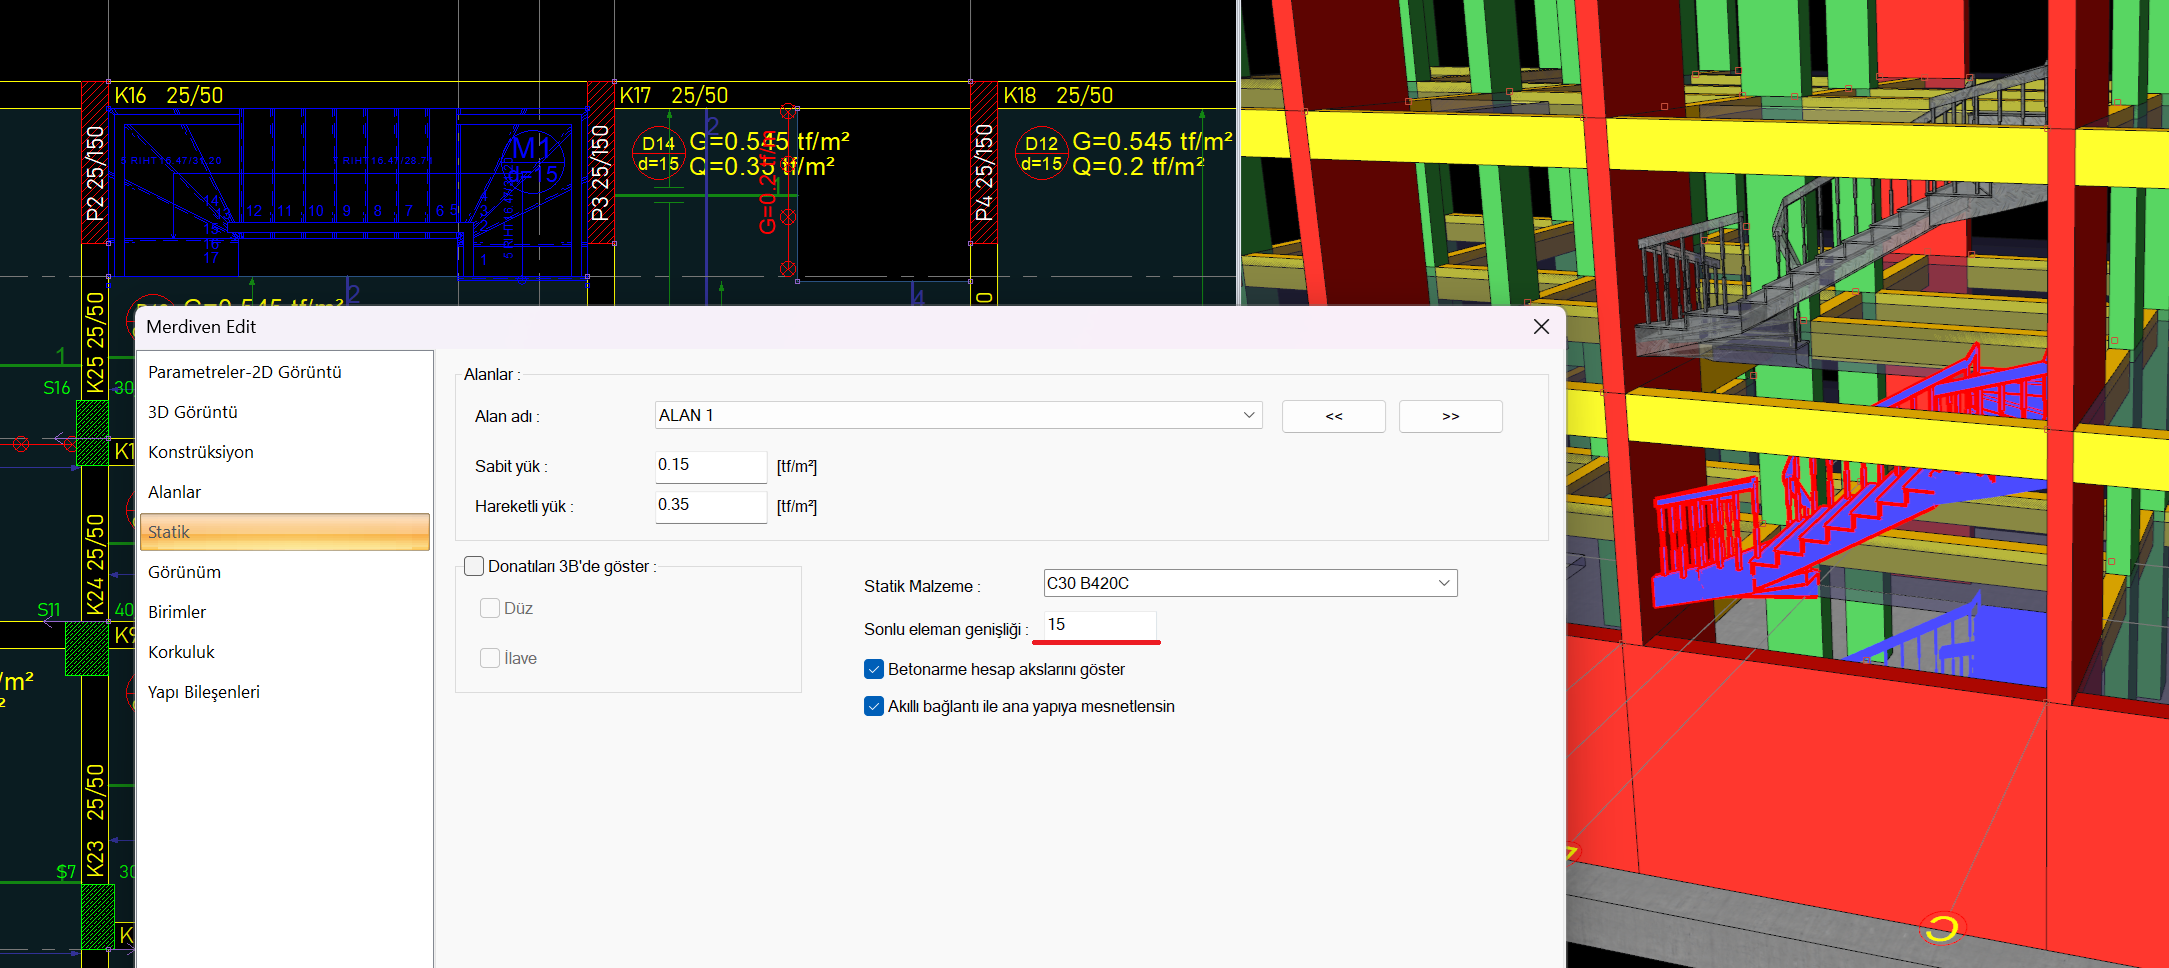
Task: Close the Merdiven Edit dialog
Action: click(1541, 327)
